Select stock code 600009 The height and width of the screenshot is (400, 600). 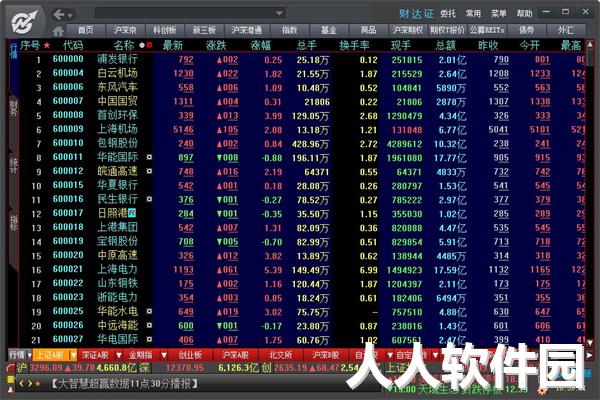point(68,129)
